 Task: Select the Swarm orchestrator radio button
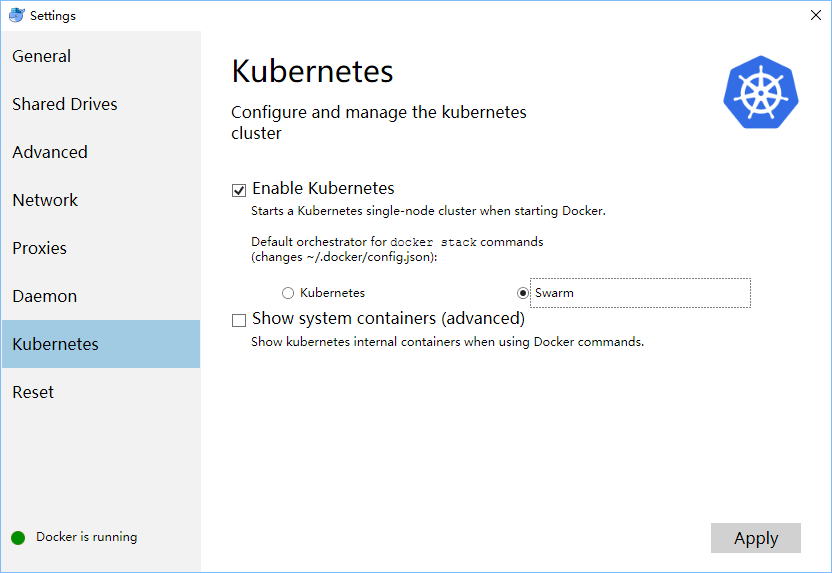[523, 293]
